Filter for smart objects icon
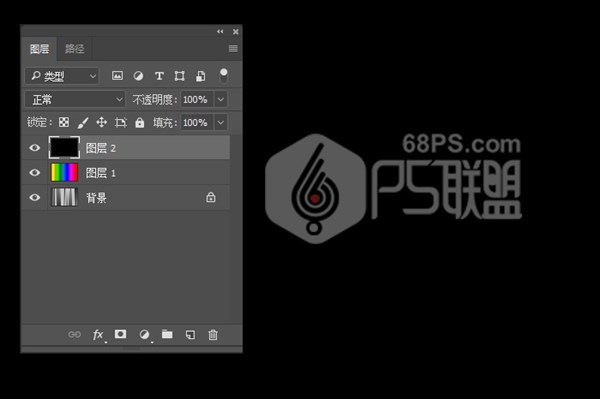Image resolution: width=600 pixels, height=399 pixels. tap(201, 76)
